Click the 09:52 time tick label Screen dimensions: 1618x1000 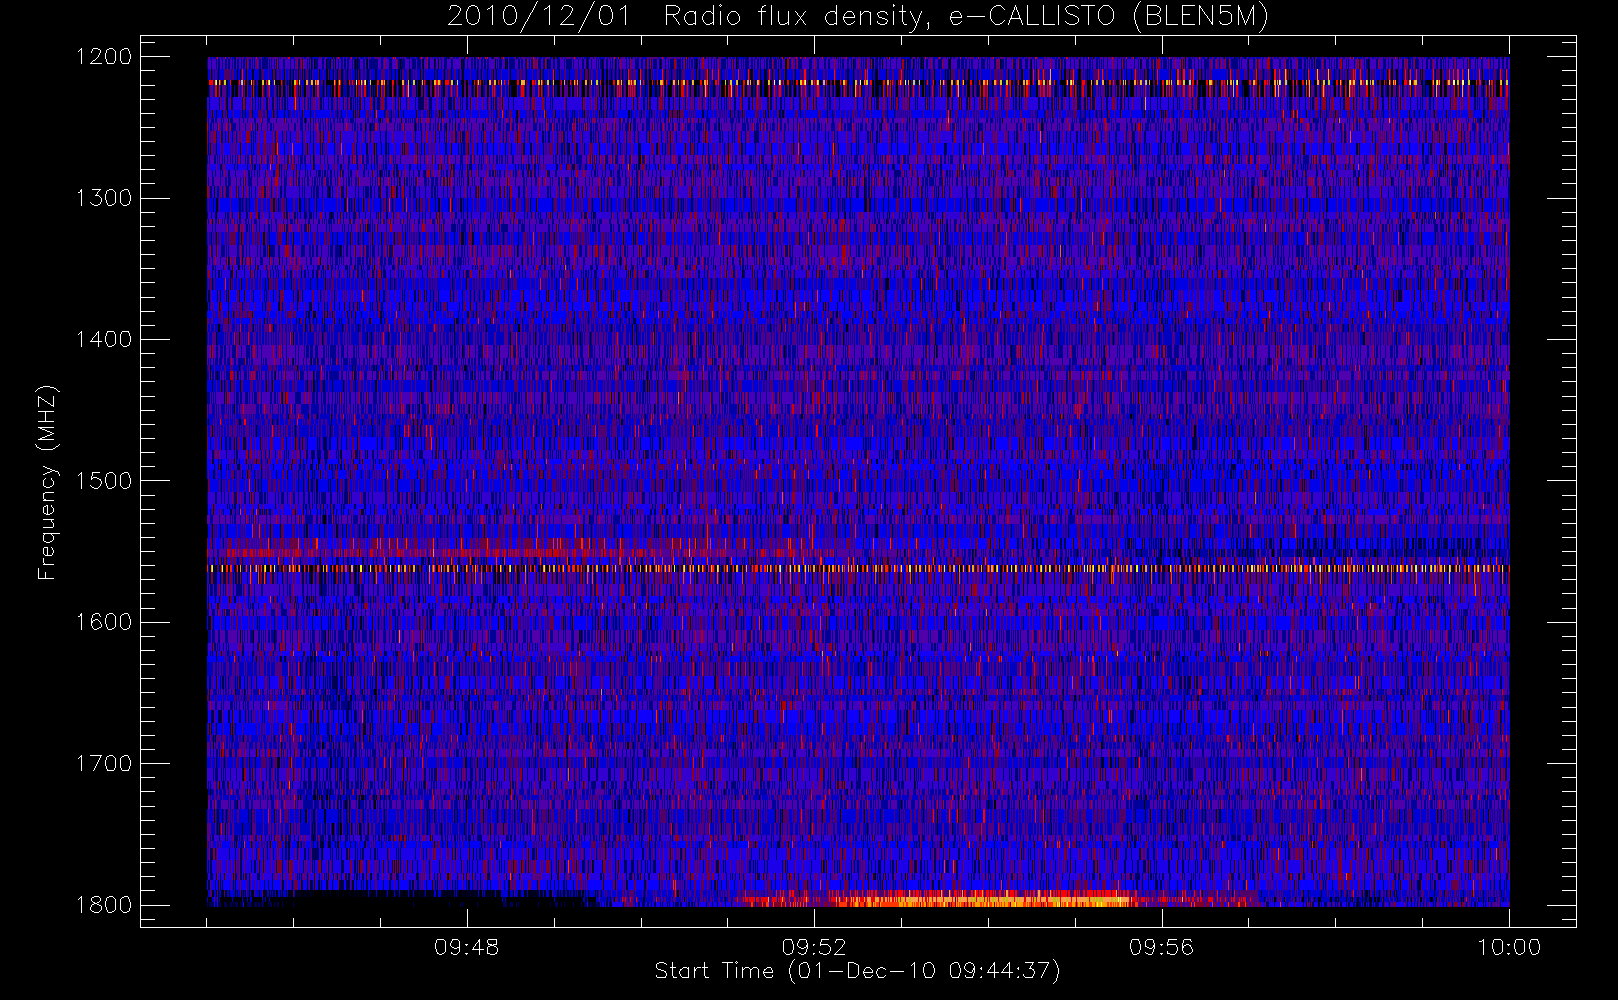point(814,947)
